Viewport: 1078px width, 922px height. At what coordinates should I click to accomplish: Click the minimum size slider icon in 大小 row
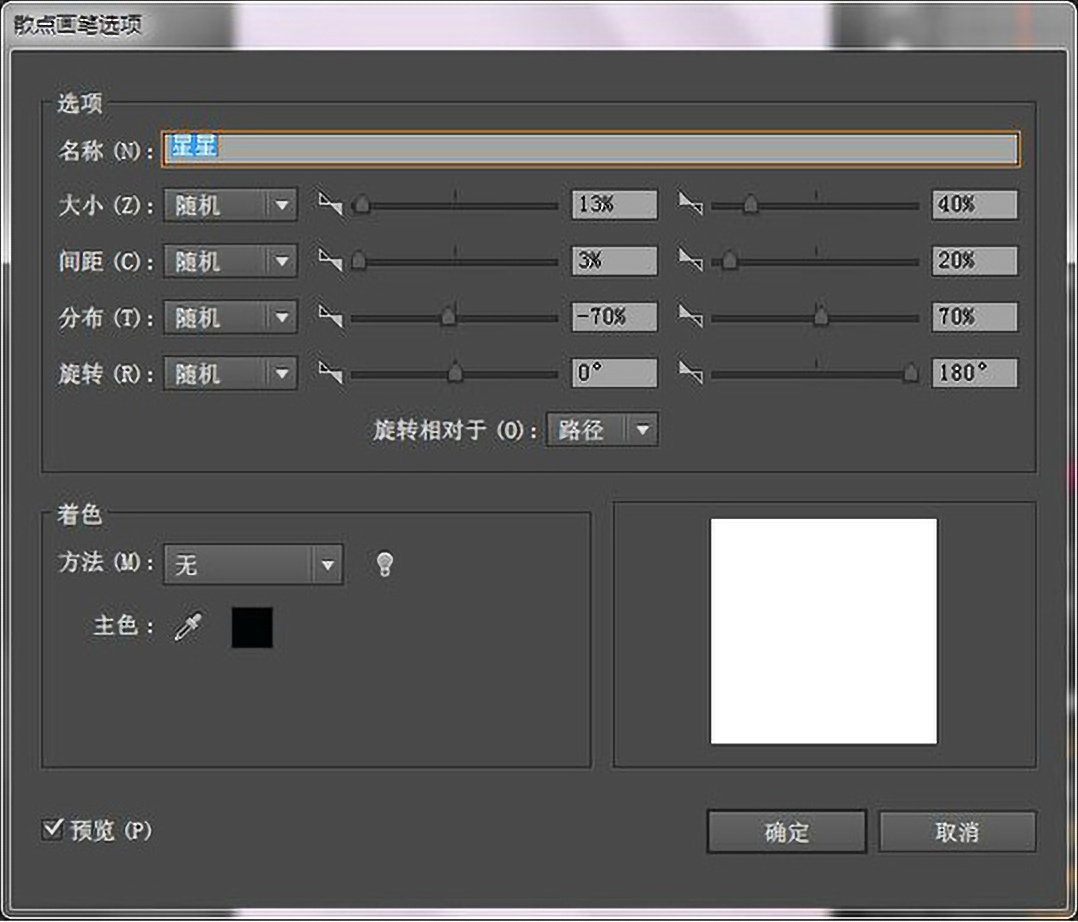click(x=330, y=204)
